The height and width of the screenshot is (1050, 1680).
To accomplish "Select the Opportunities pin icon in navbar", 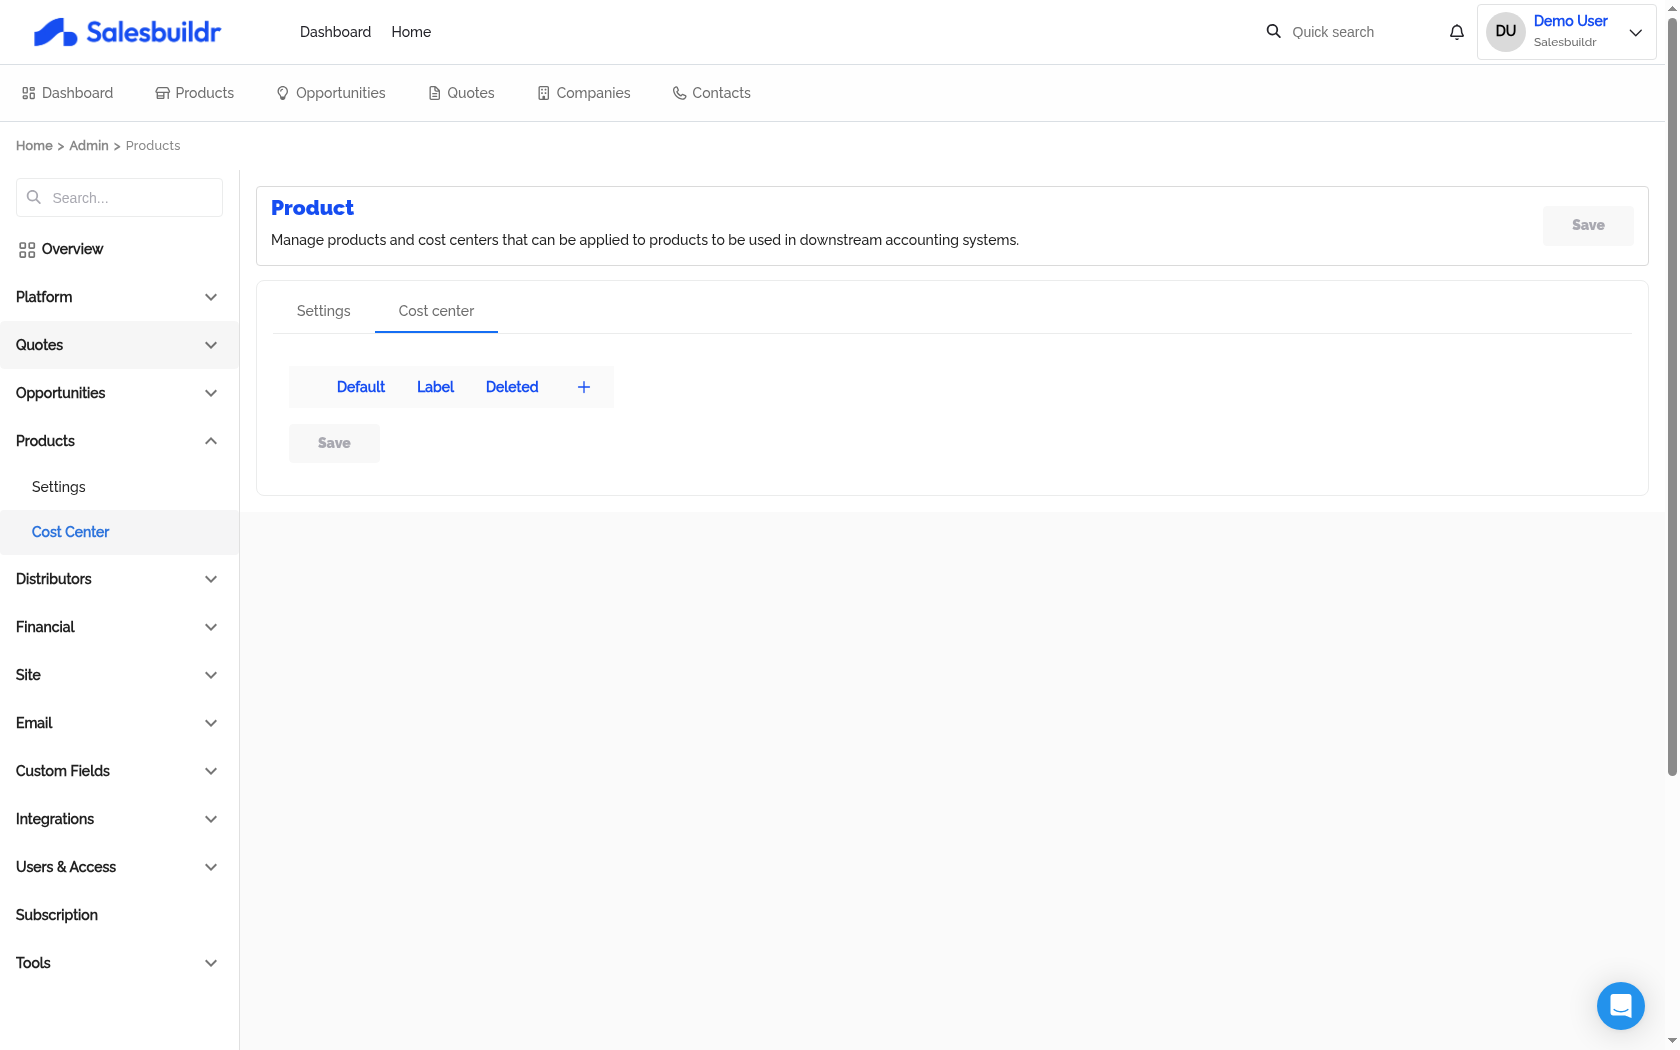I will click(282, 92).
